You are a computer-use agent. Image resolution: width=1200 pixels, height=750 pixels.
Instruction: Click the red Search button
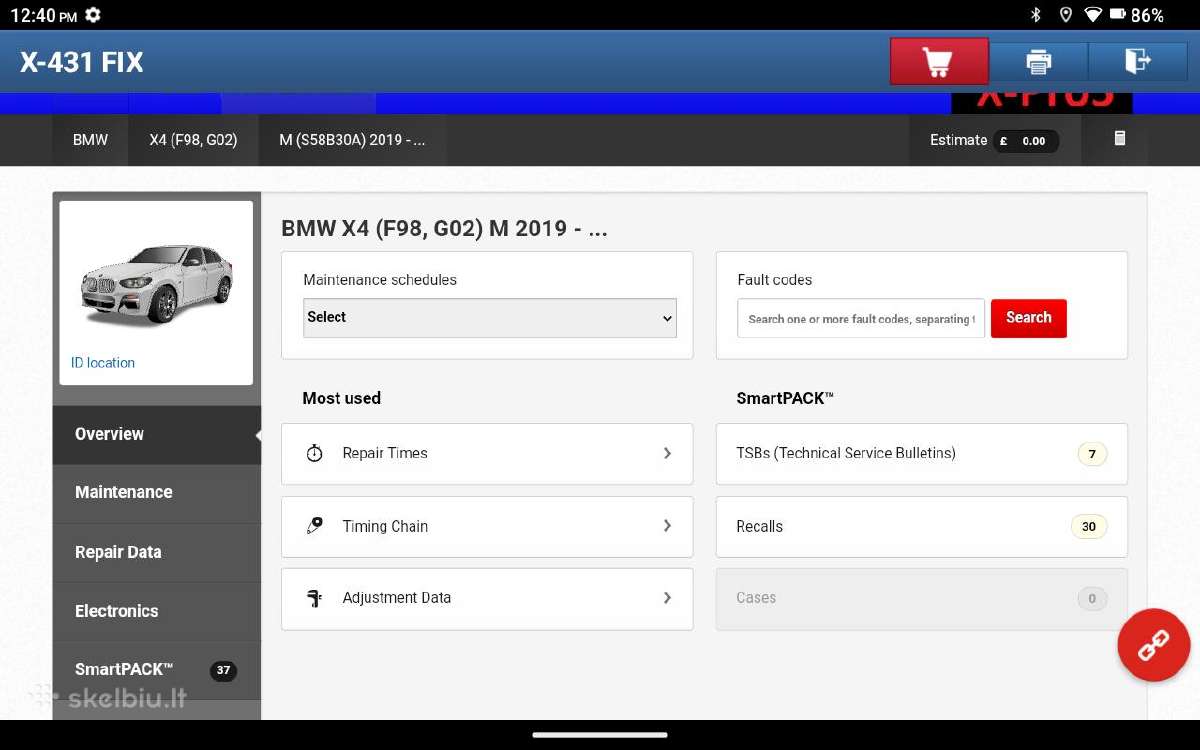pyautogui.click(x=1029, y=318)
